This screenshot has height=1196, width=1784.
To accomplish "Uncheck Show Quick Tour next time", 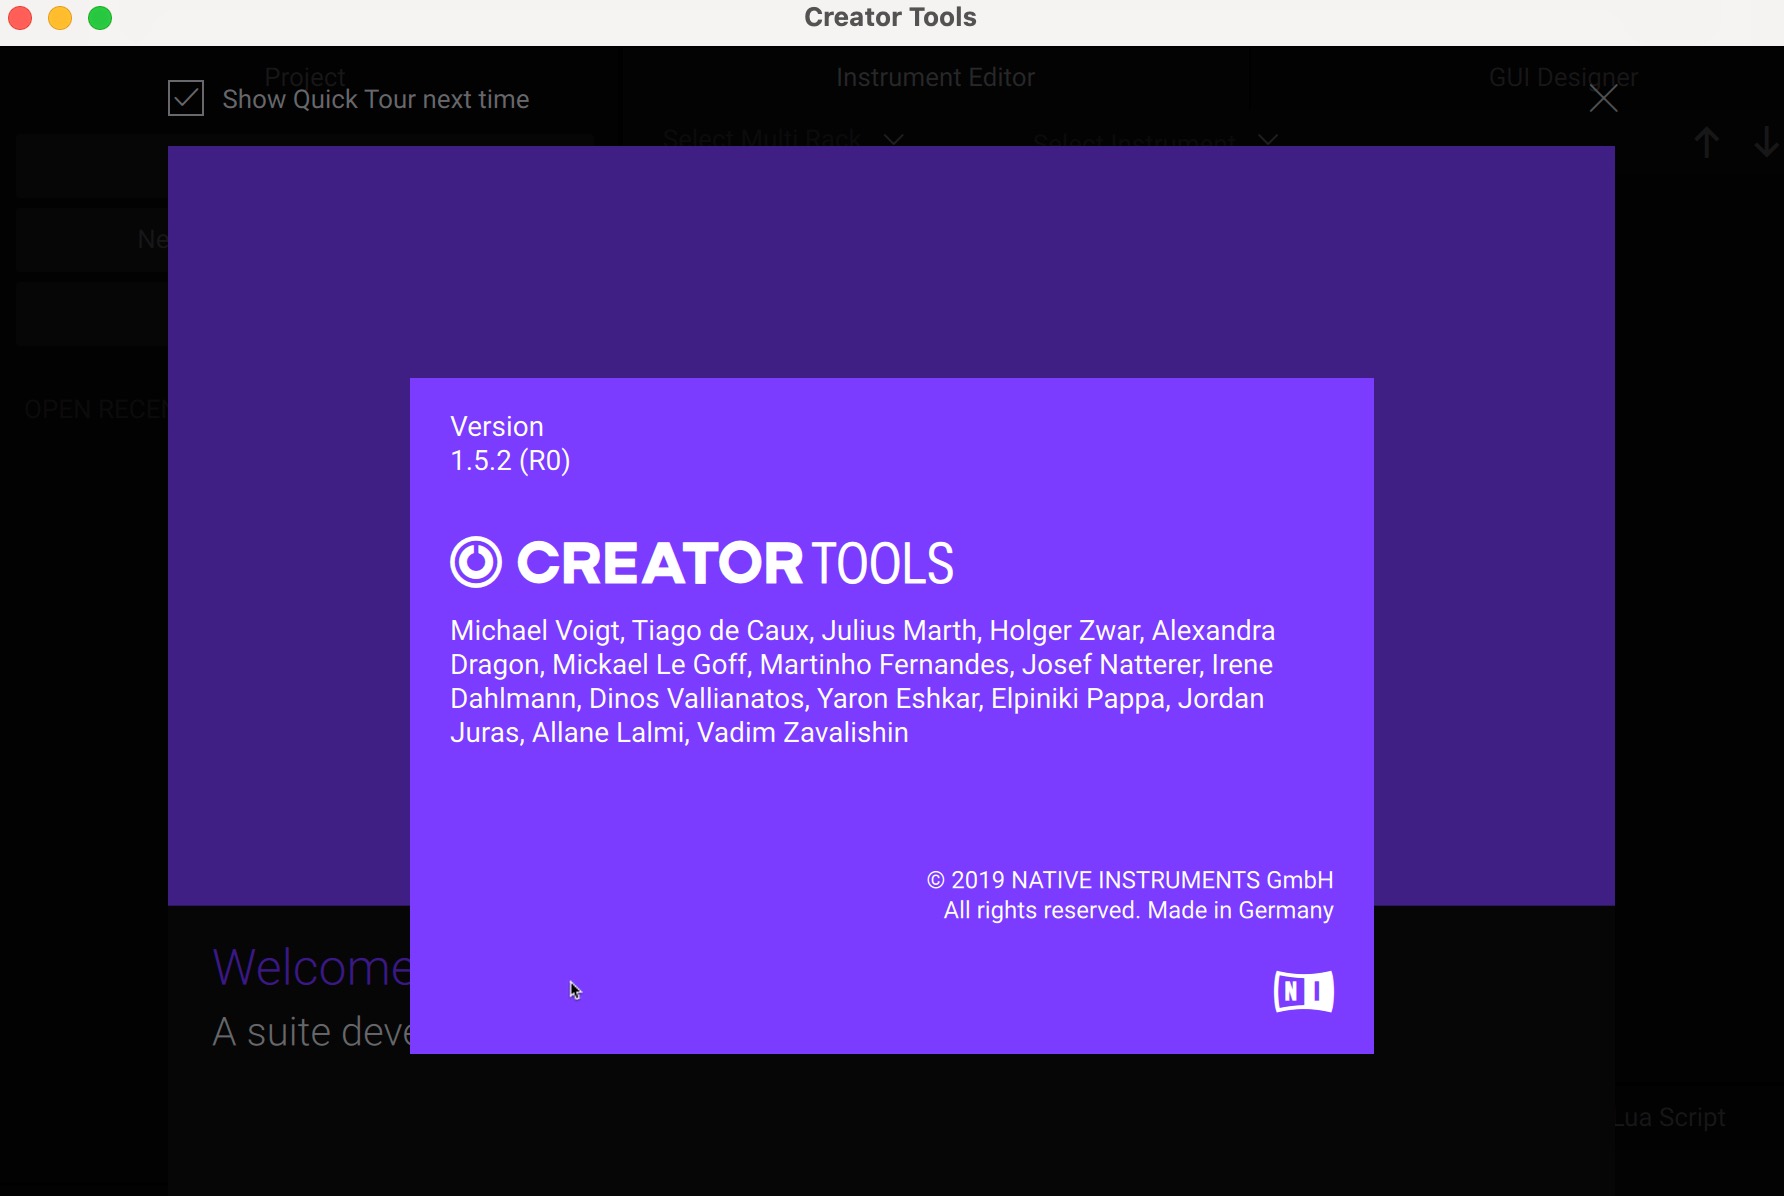I will 186,99.
